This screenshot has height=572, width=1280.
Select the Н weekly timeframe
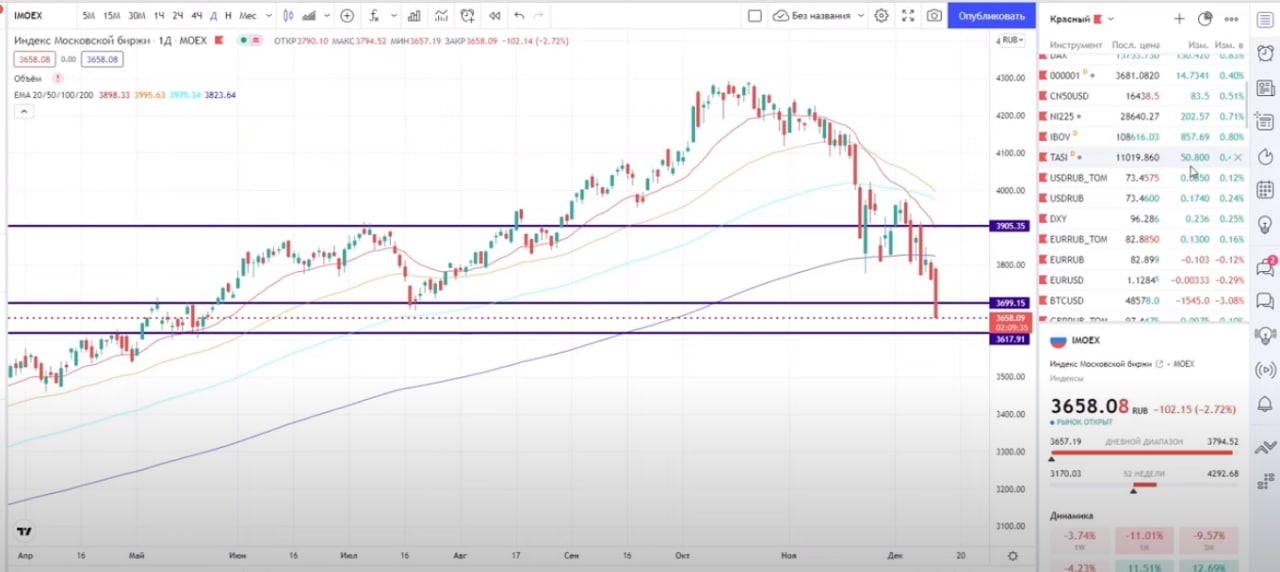click(229, 16)
